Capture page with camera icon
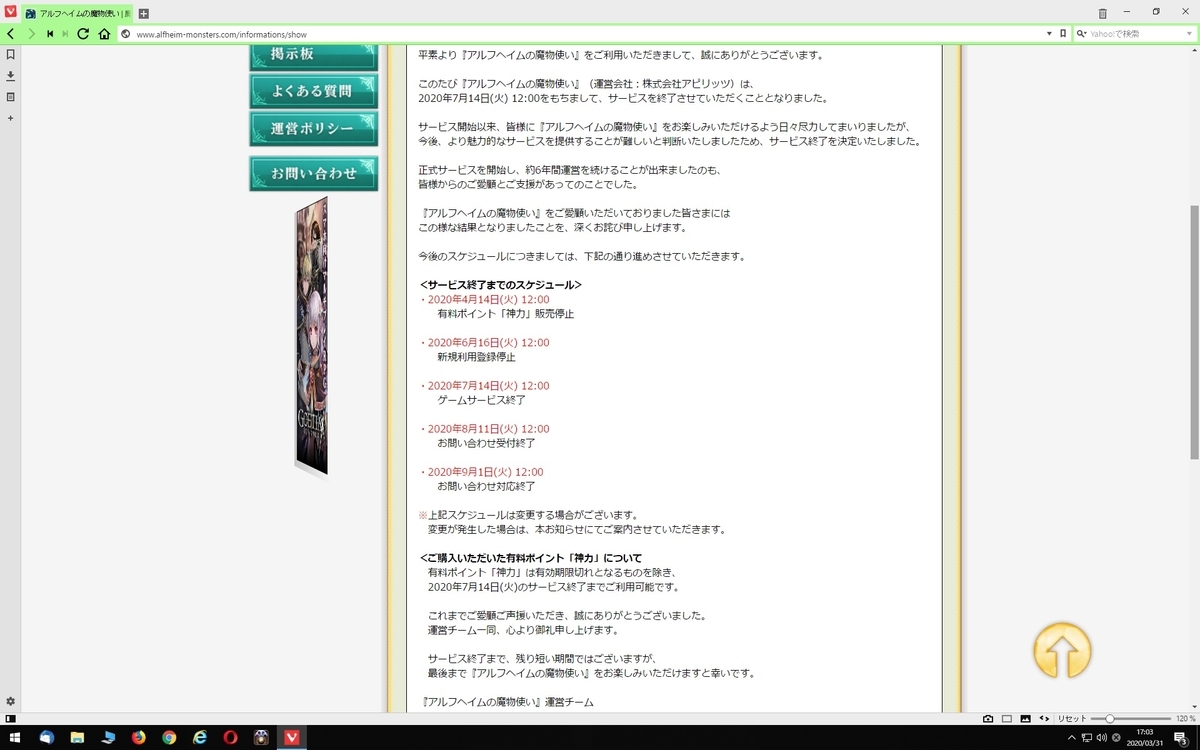Screen dimensions: 1200x750 [988, 718]
